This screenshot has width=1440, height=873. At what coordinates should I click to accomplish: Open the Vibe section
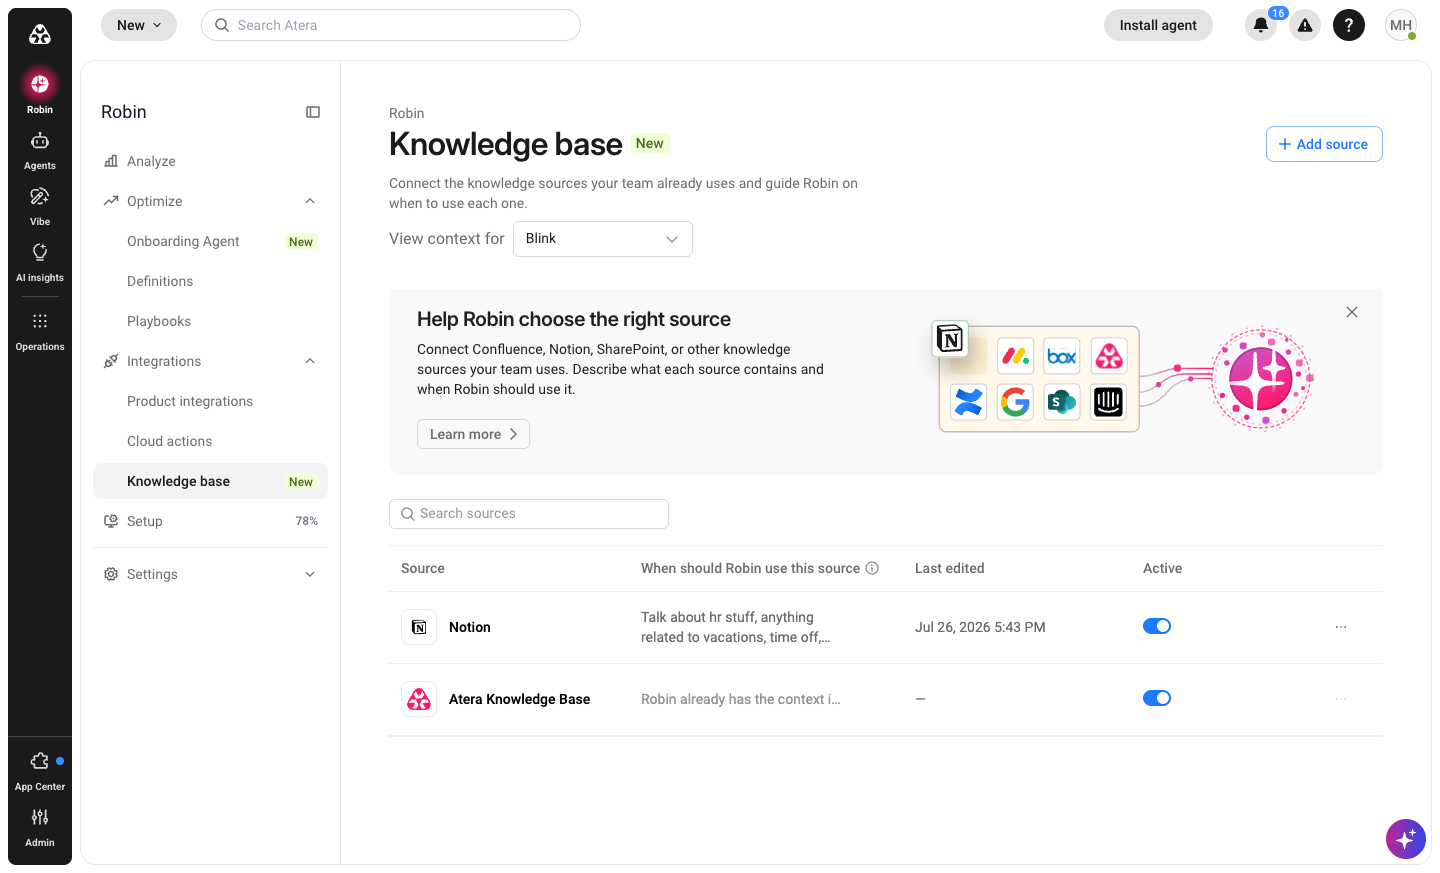click(40, 206)
